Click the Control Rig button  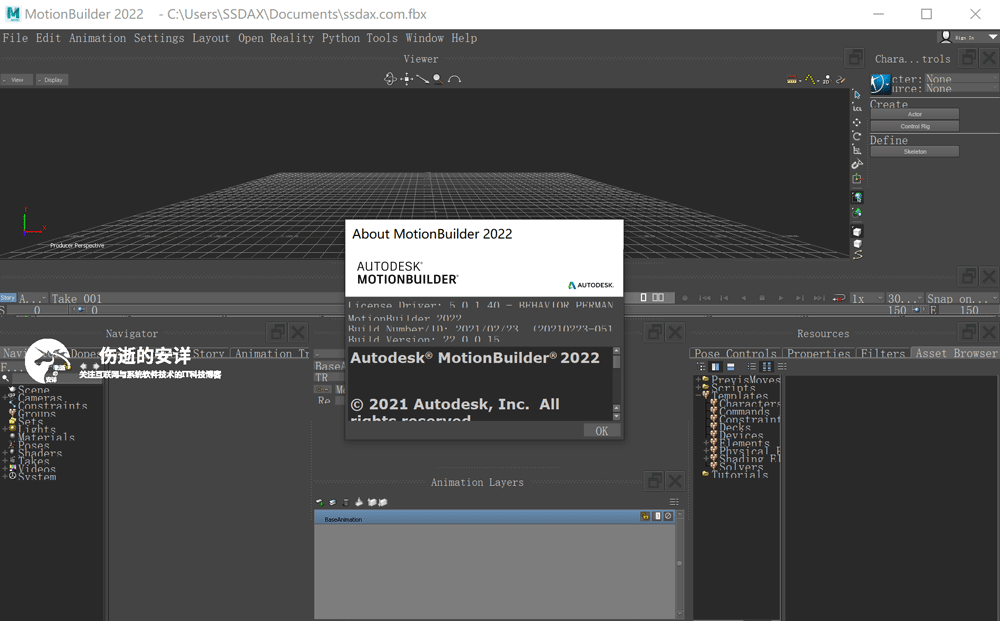tap(915, 126)
